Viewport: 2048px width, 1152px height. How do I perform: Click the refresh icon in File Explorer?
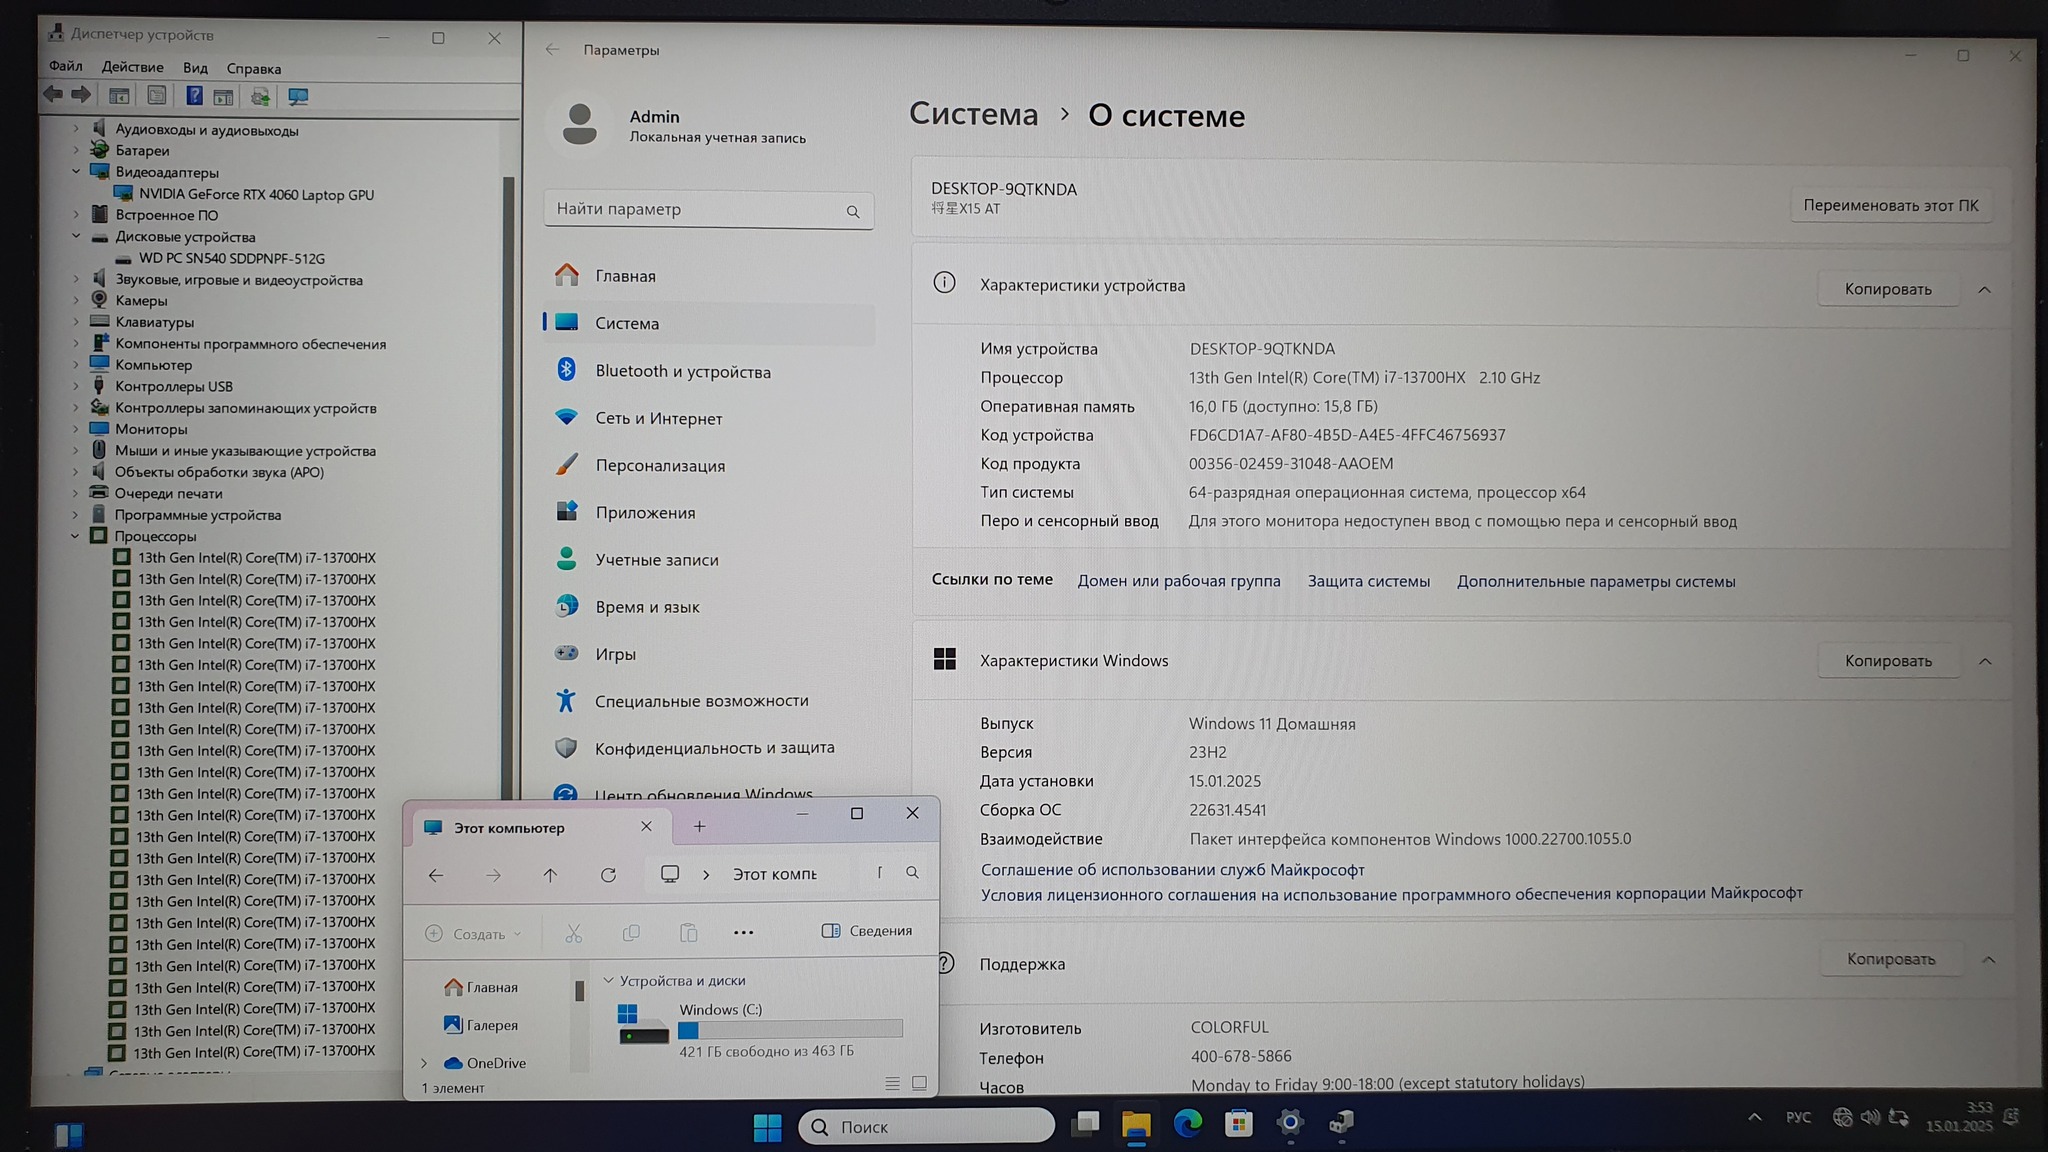608,875
